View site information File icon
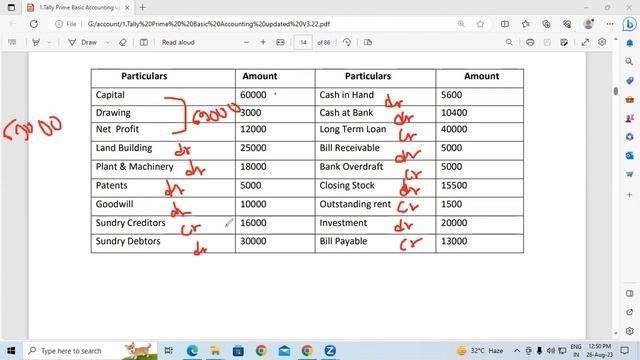 tap(66, 24)
